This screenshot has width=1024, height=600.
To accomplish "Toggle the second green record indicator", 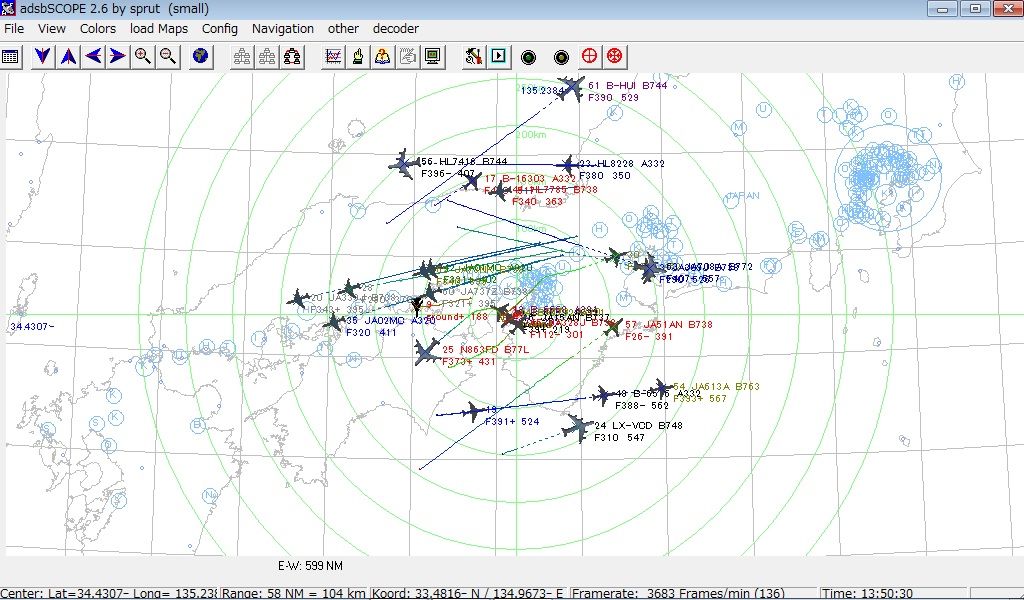I will (x=559, y=57).
